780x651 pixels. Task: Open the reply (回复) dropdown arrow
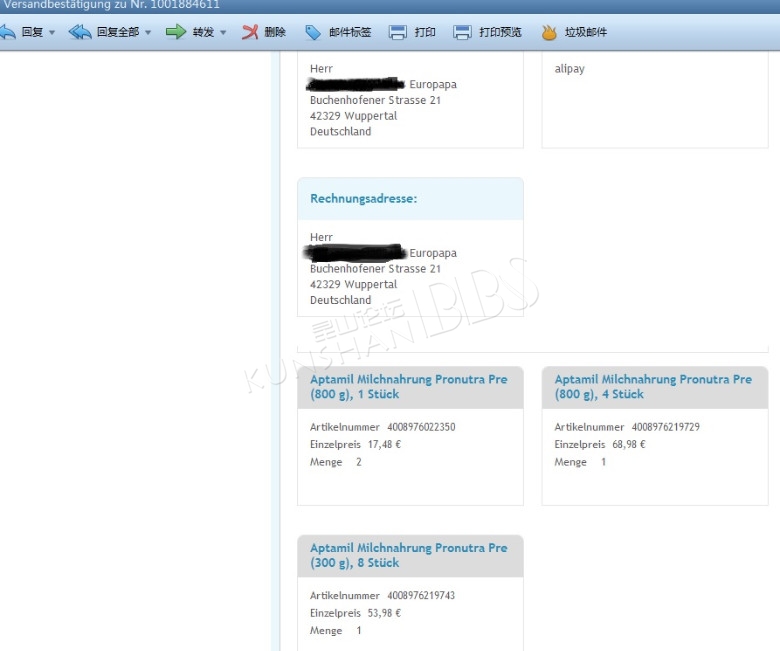click(x=52, y=33)
